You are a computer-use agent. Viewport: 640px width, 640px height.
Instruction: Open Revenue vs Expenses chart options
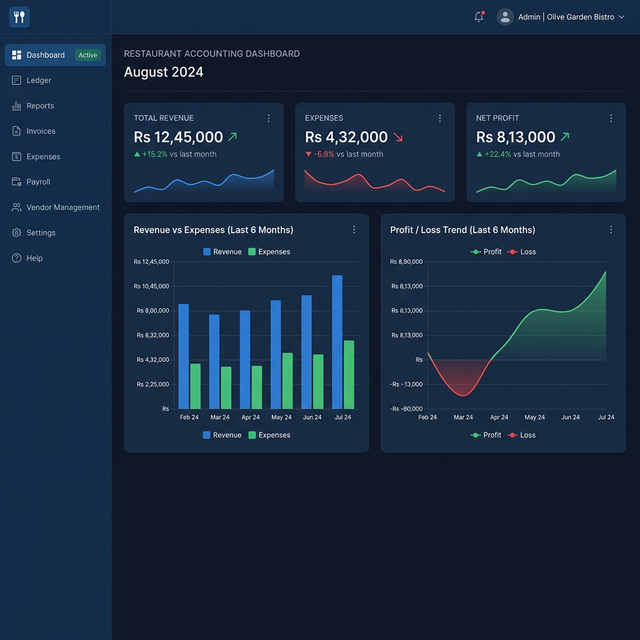(x=354, y=230)
